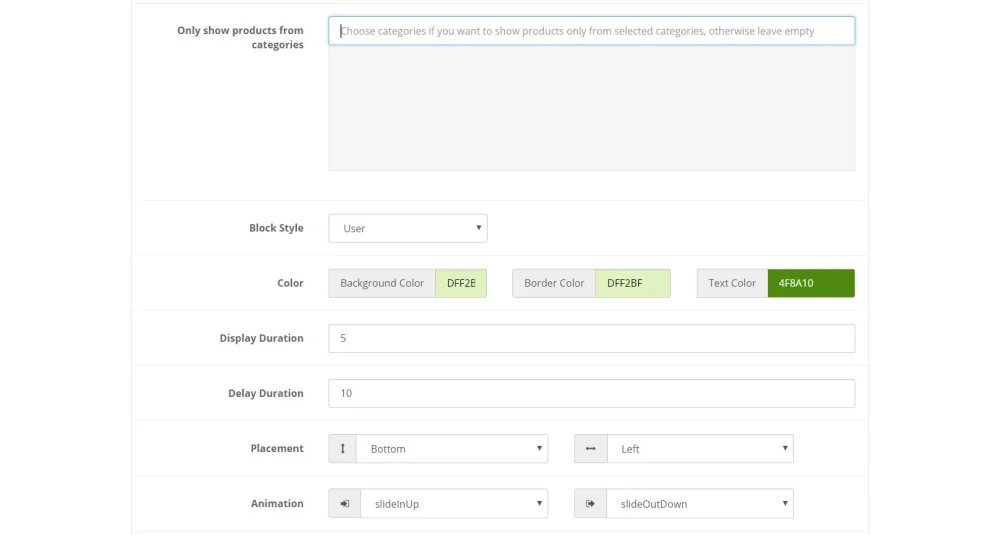Open the slideOutDown animation dropdown
1000x535 pixels.
700,504
